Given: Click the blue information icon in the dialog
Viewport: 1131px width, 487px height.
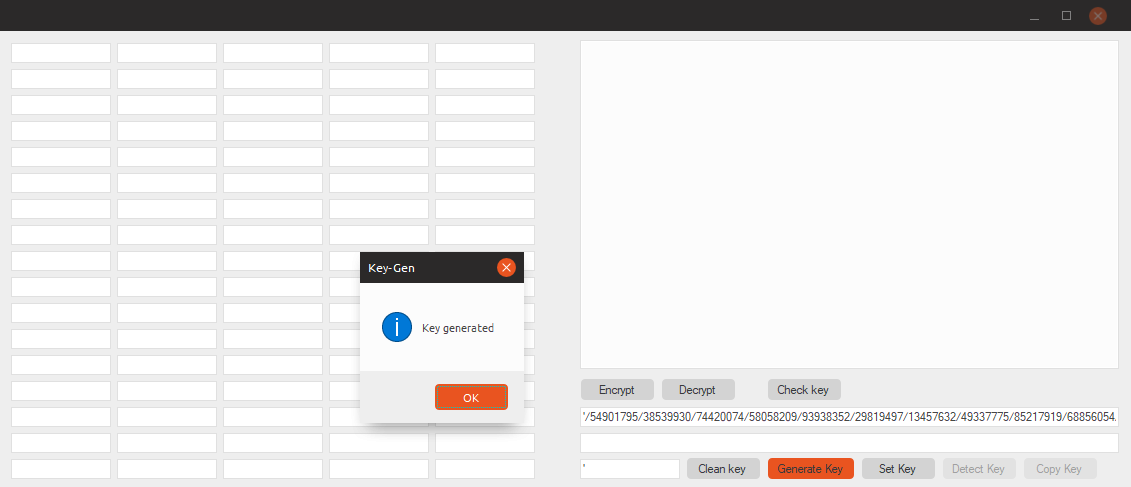Looking at the screenshot, I should pos(397,327).
